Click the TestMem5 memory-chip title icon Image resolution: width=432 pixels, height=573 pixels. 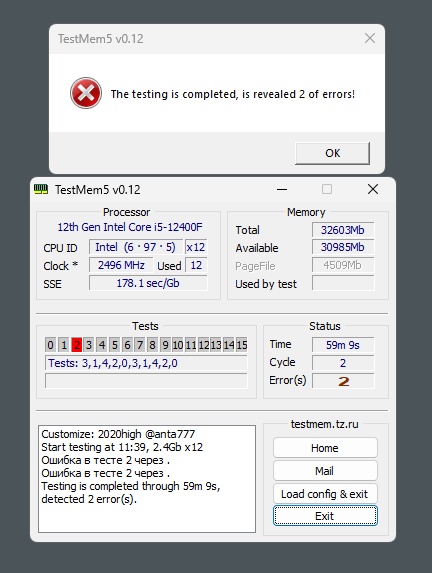pos(41,189)
